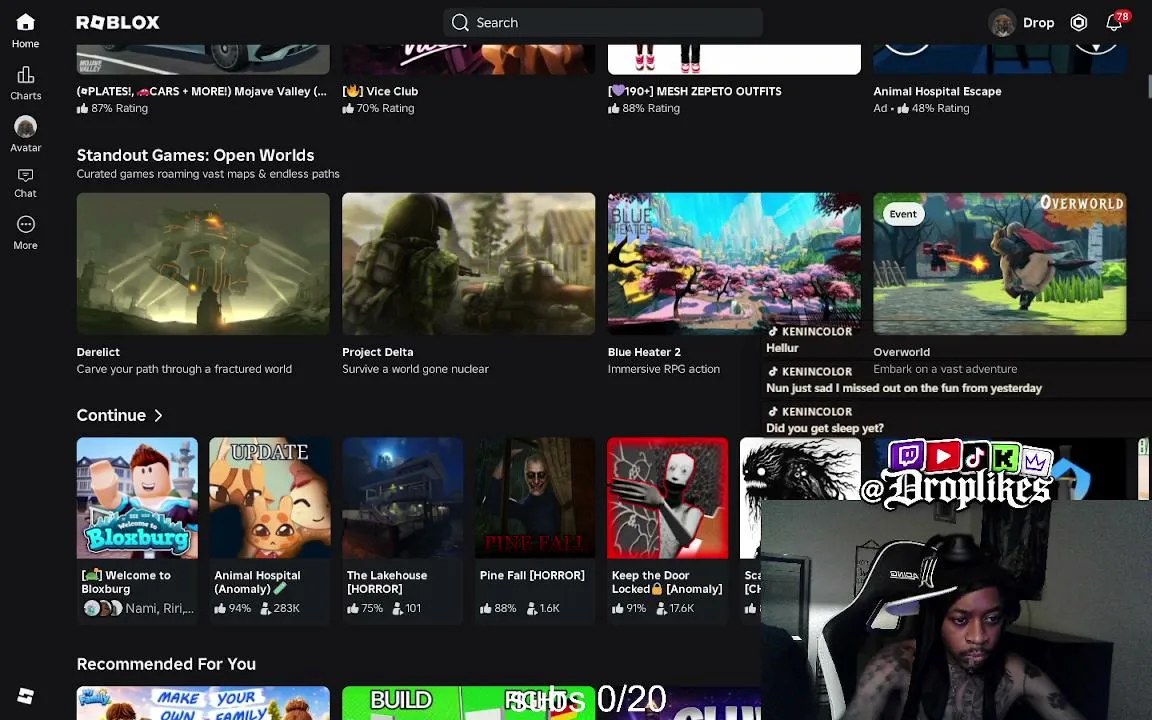Viewport: 1152px width, 720px height.
Task: Open the Continue heading link
Action: tap(111, 415)
